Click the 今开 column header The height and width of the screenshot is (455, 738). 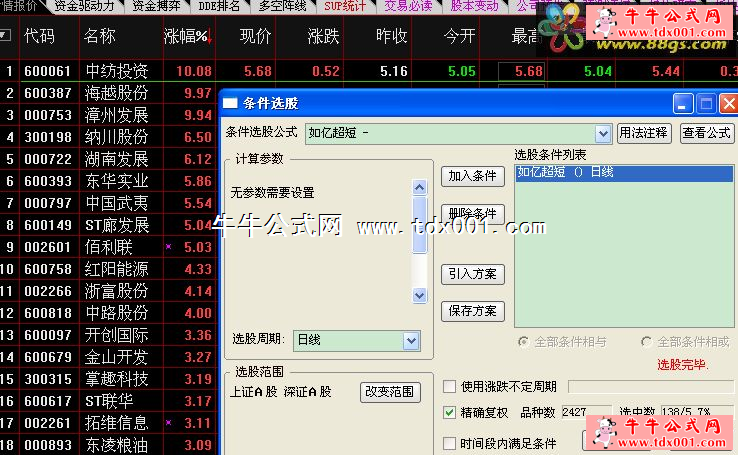[459, 36]
